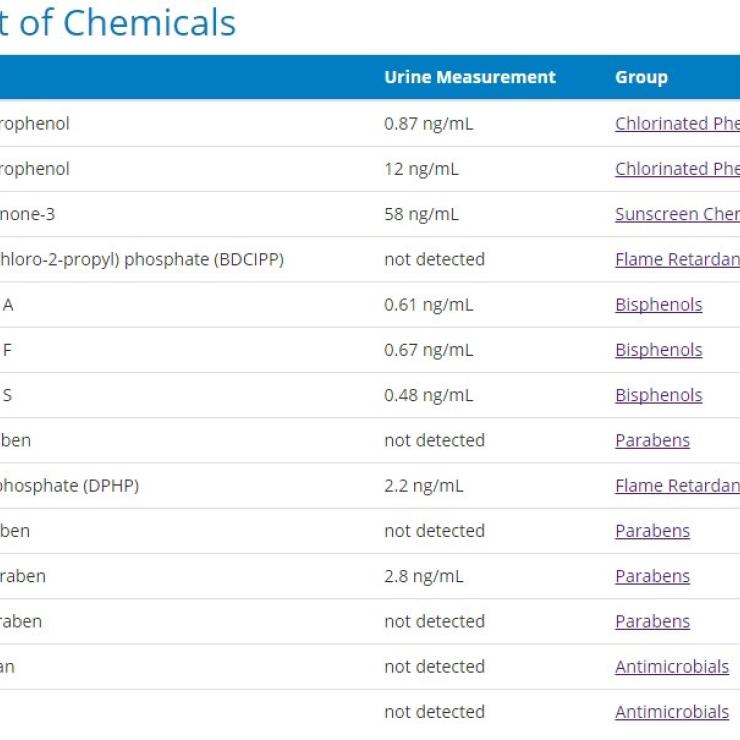The width and height of the screenshot is (740, 740).
Task: Click Bisphenols link beside 0.67 ng/mL
Action: pyautogui.click(x=658, y=350)
